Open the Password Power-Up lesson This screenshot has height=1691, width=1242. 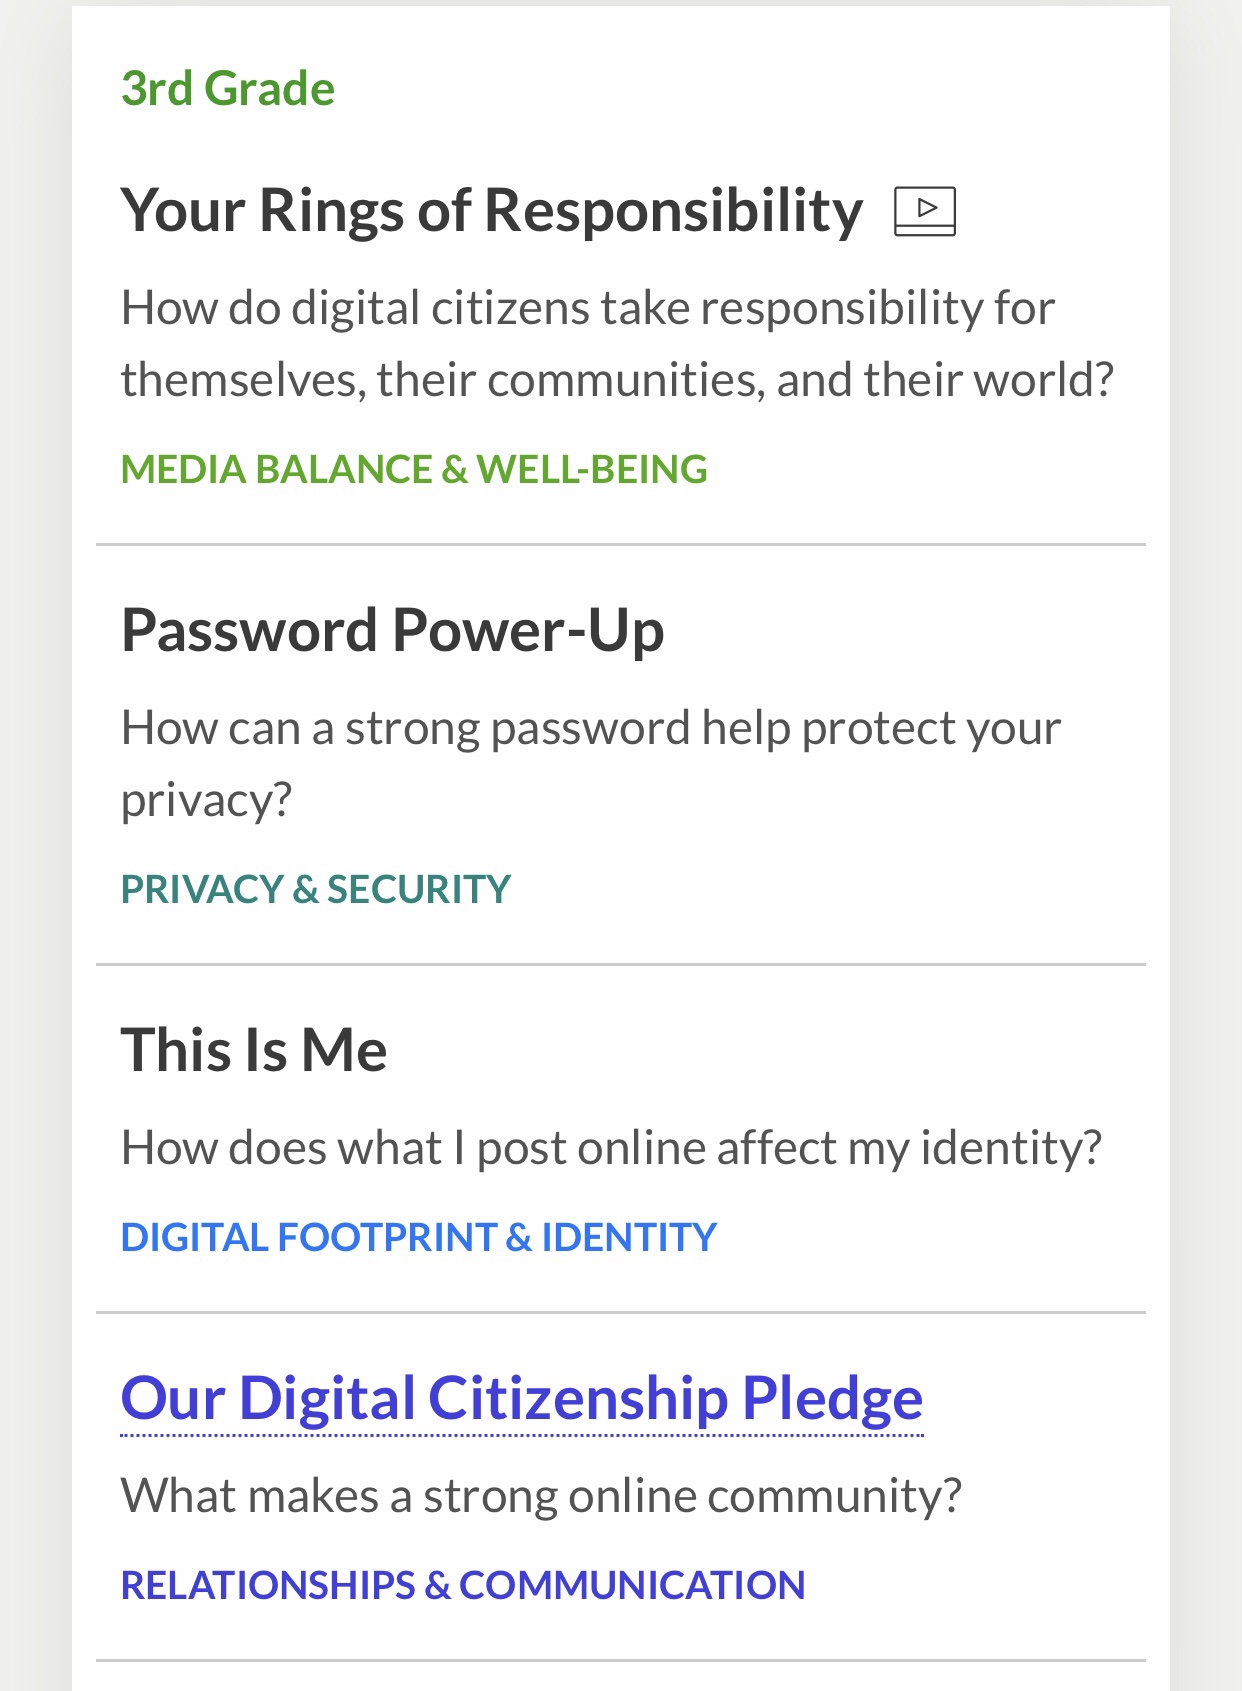tap(392, 631)
